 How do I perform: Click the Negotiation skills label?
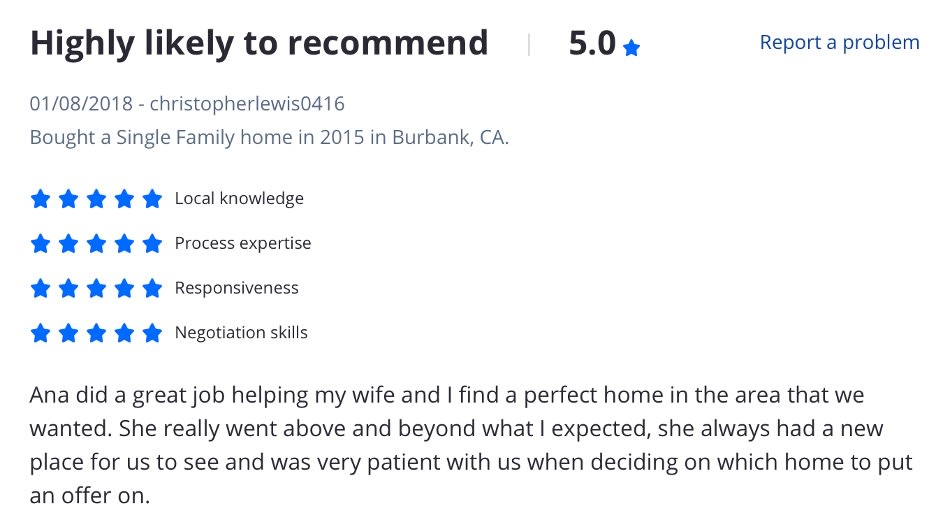241,332
